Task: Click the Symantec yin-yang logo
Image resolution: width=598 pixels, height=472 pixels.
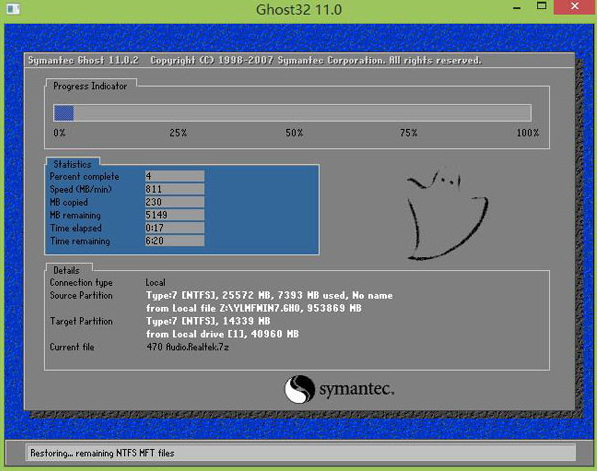Action: (299, 389)
